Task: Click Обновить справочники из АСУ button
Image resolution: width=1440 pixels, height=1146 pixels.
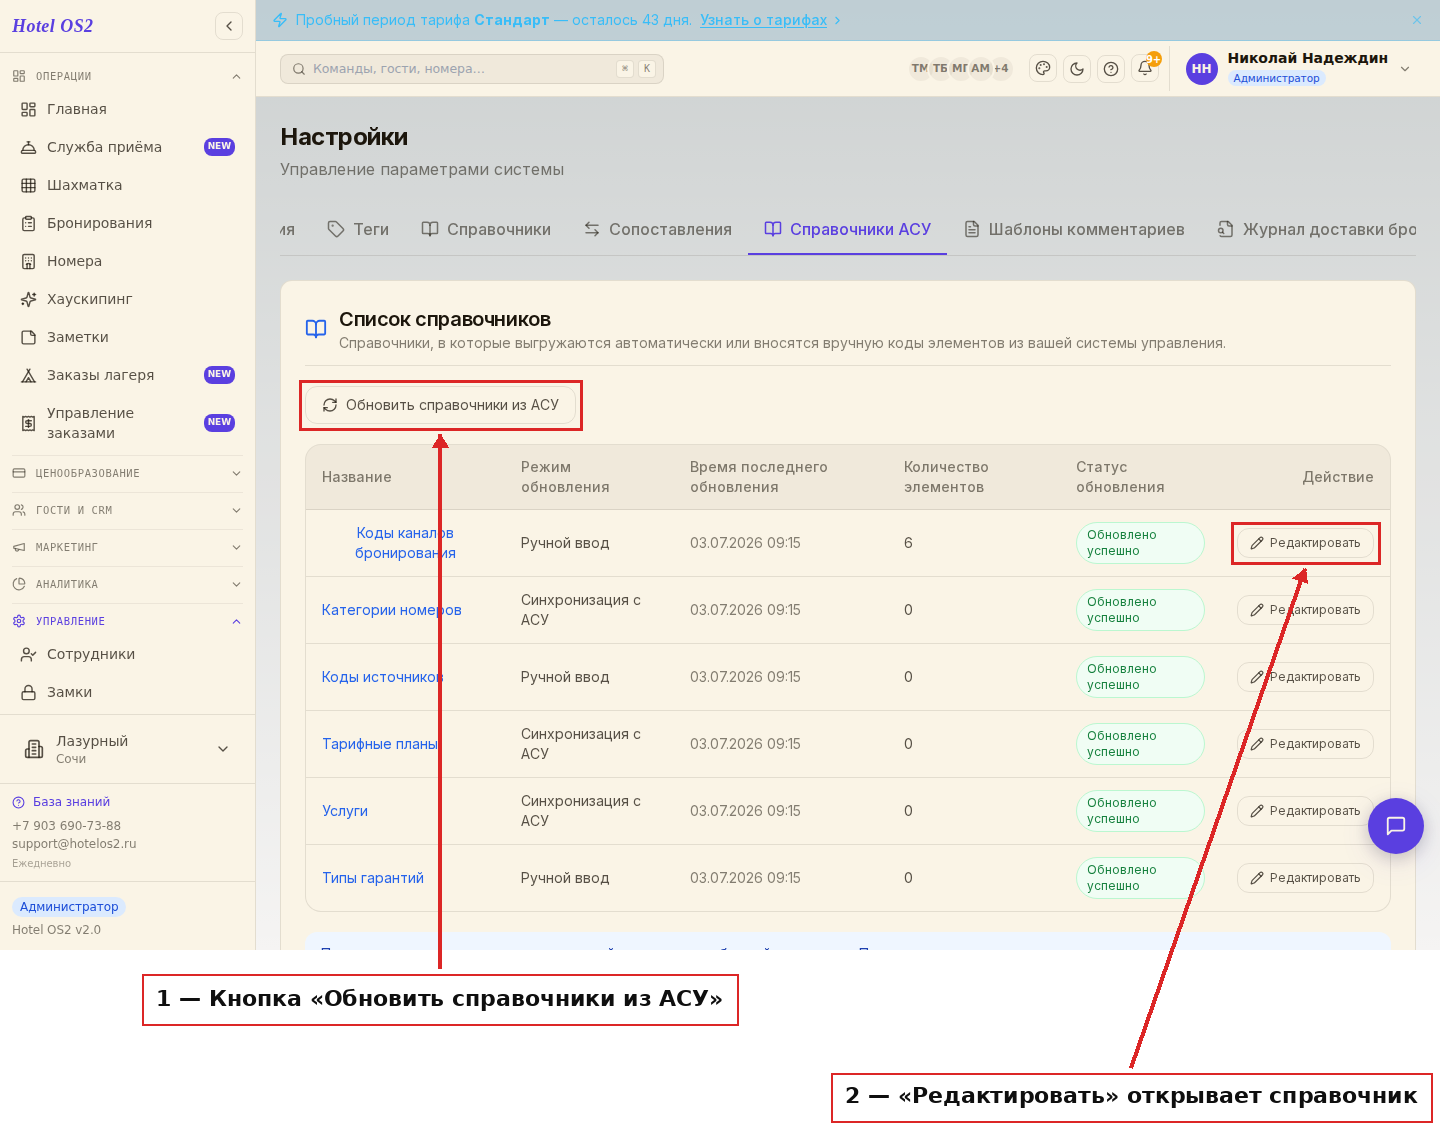Action: click(441, 405)
